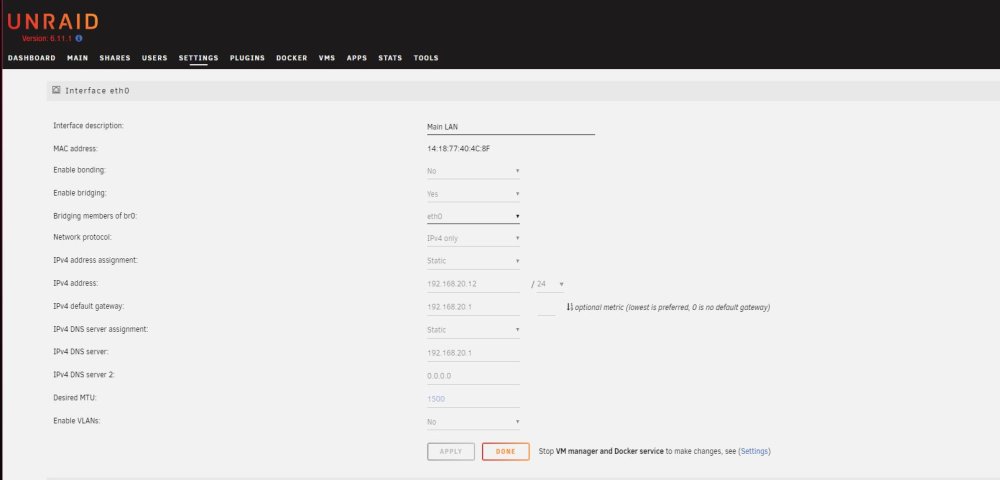Click the Desired MTU field
This screenshot has width=1000, height=480.
[473, 398]
